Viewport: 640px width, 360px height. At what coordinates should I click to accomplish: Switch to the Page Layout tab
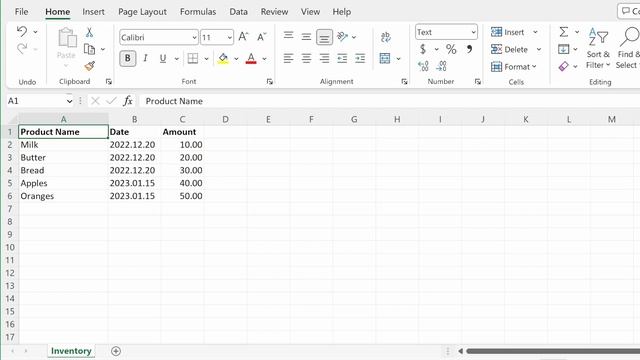click(142, 12)
